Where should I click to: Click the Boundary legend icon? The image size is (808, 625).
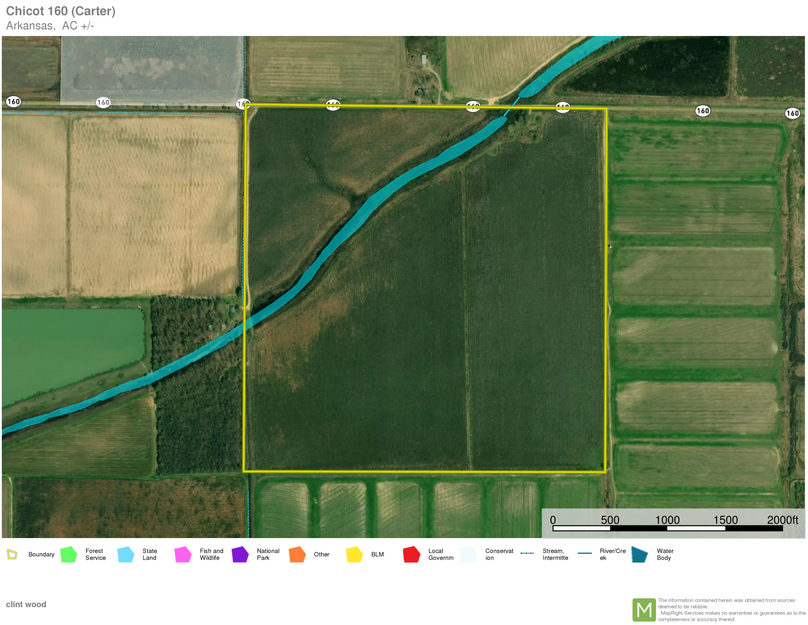coord(12,554)
